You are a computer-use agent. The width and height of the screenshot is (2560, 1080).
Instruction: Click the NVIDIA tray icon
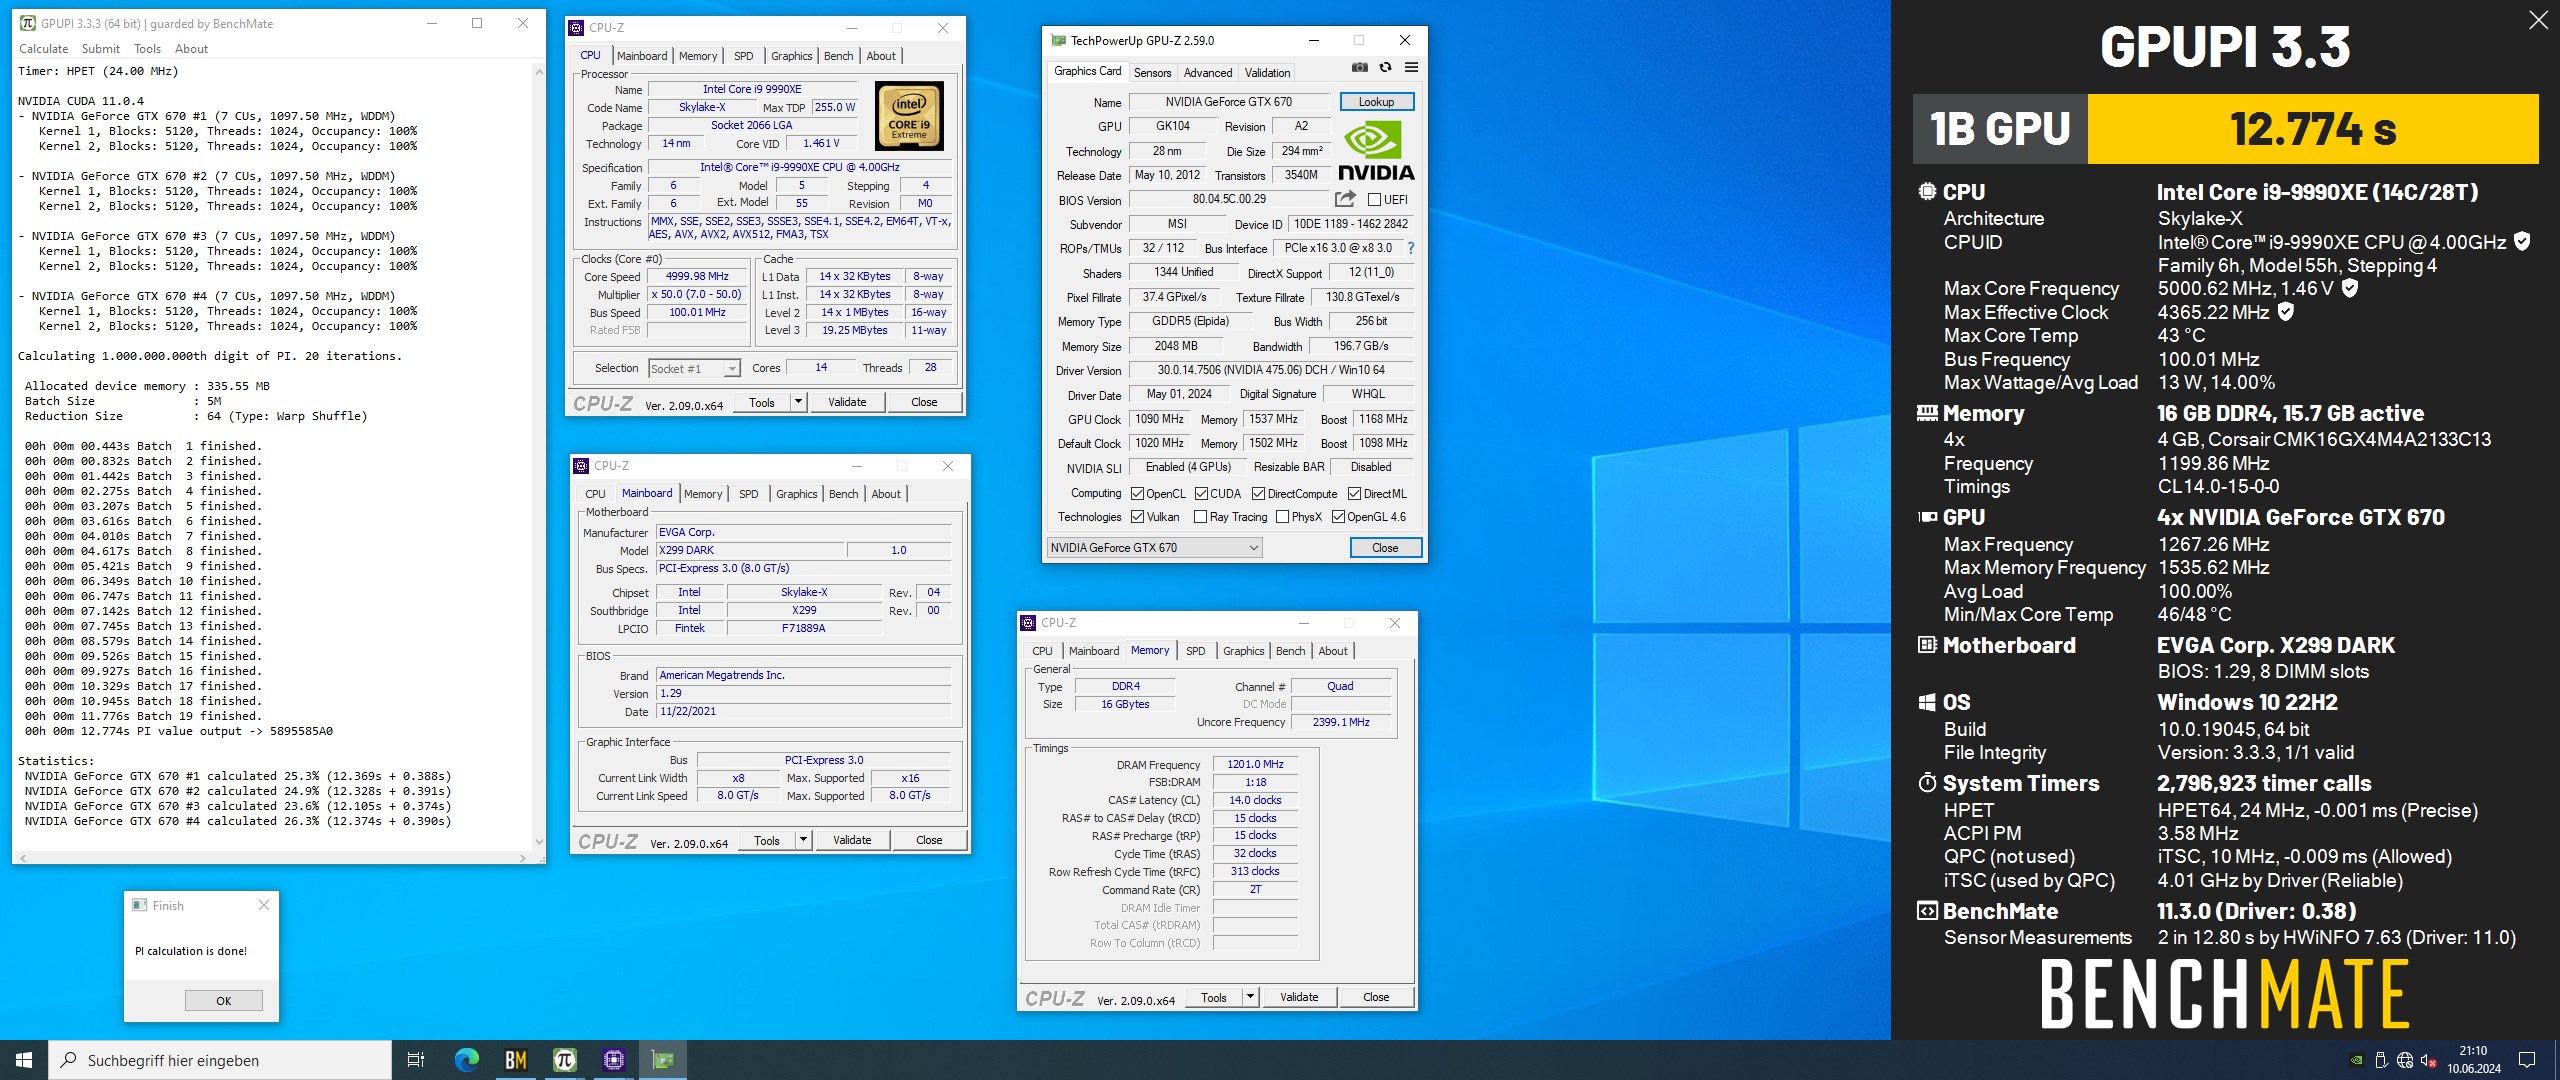[2357, 1060]
